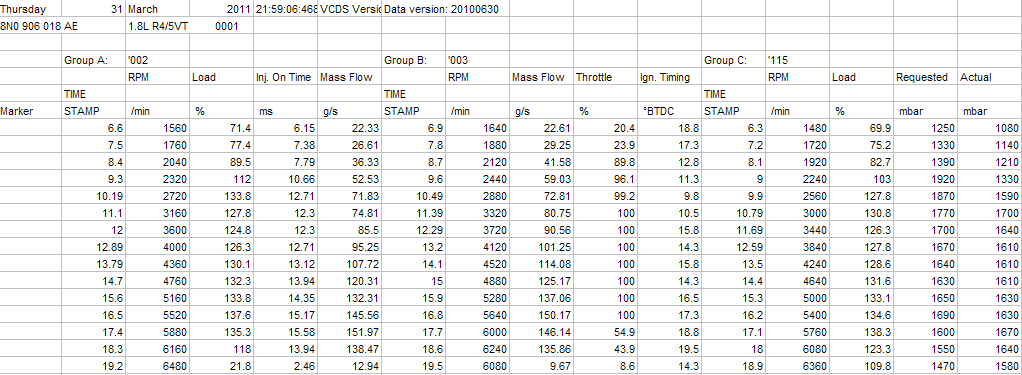This screenshot has width=1022, height=375.
Task: Click time stamp value 10.19
Action: (94, 196)
